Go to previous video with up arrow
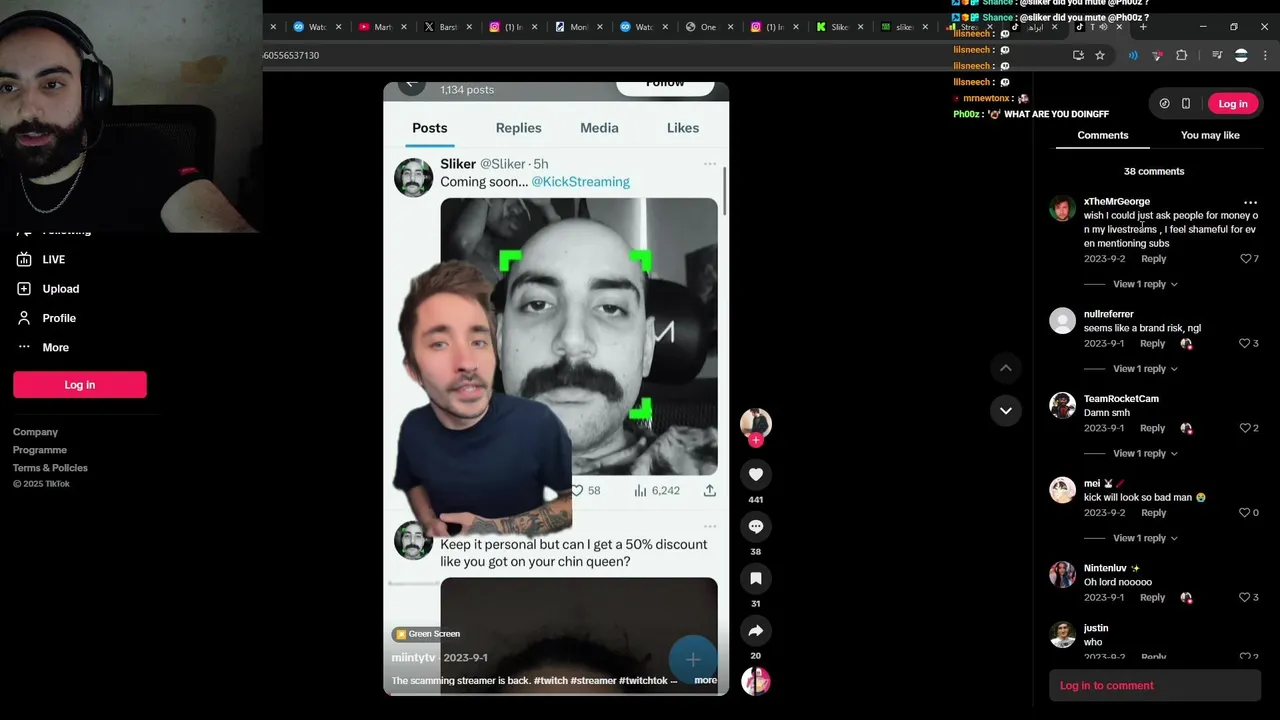The height and width of the screenshot is (720, 1280). pyautogui.click(x=1006, y=368)
